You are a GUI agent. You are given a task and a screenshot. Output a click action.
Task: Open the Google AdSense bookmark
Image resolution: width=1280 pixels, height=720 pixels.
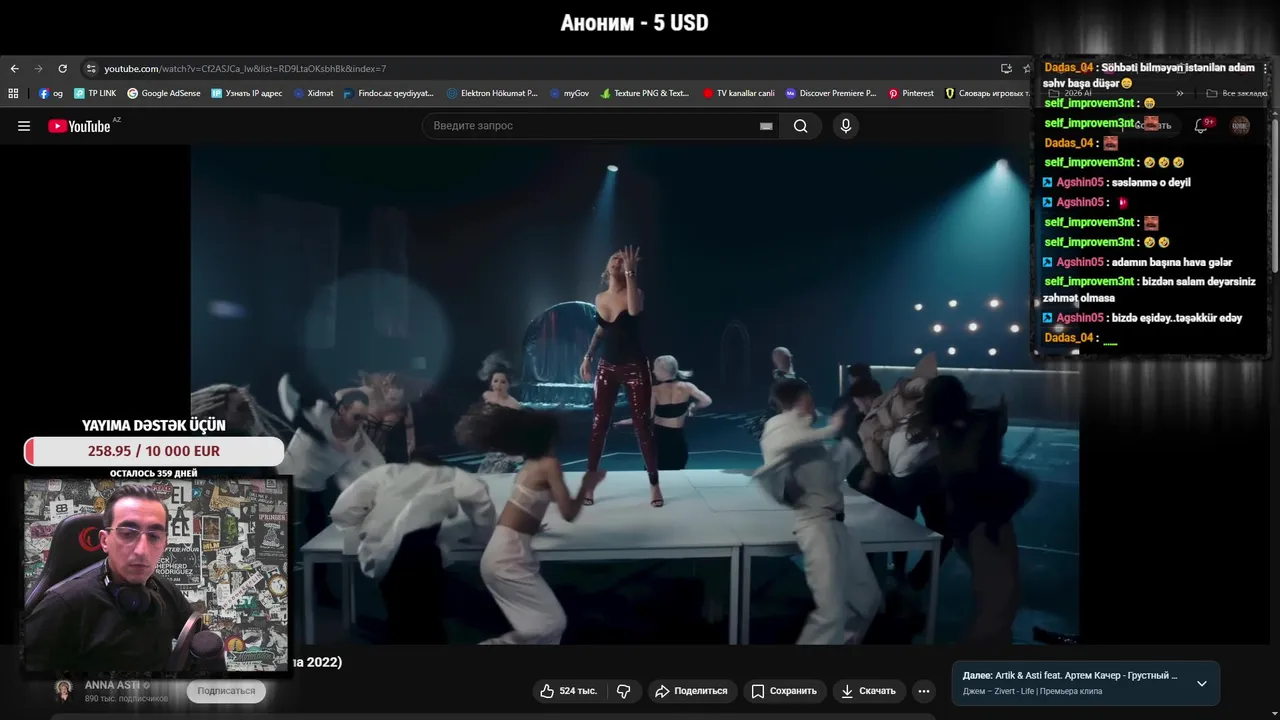(164, 93)
